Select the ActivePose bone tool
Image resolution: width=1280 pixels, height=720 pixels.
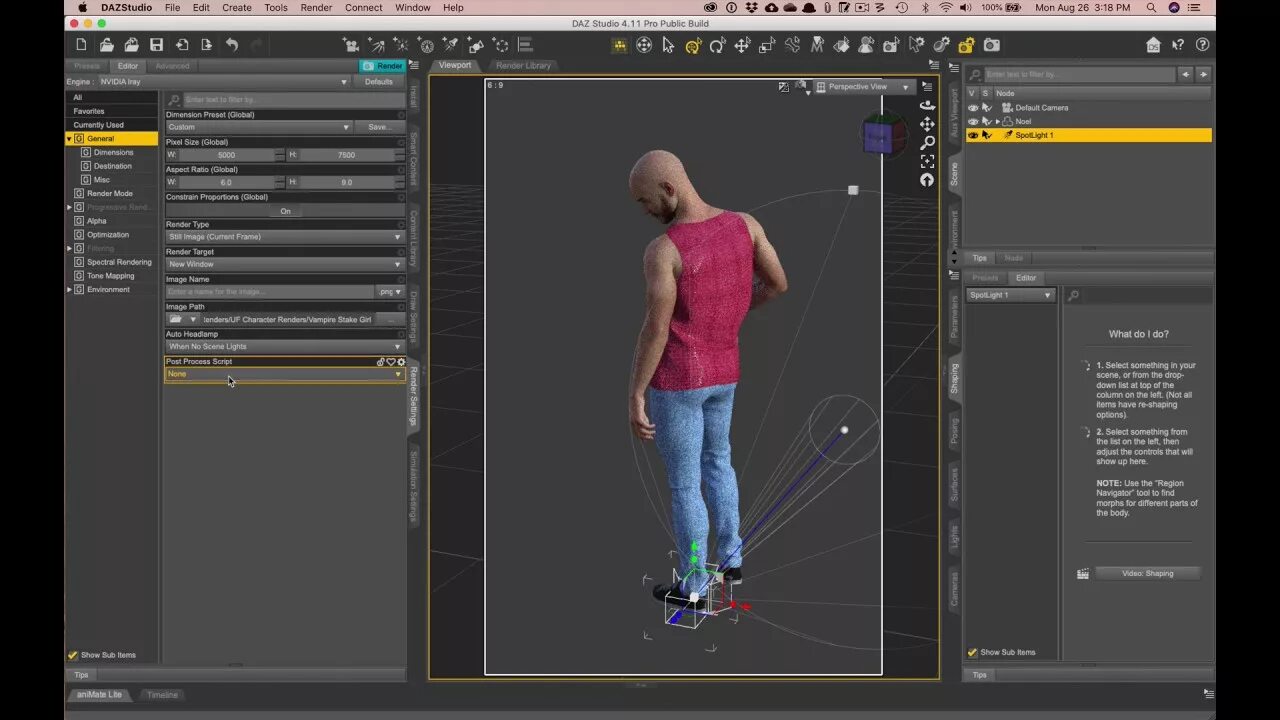[792, 45]
